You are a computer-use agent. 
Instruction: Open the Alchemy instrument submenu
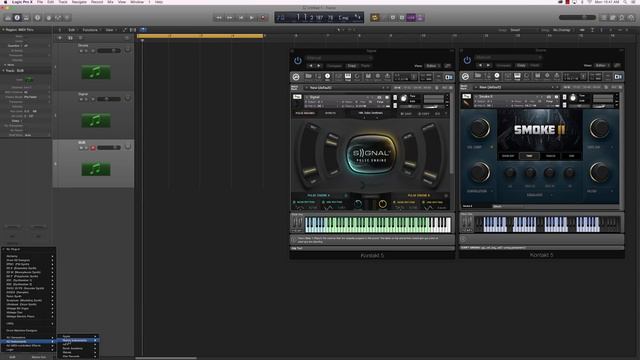29,256
